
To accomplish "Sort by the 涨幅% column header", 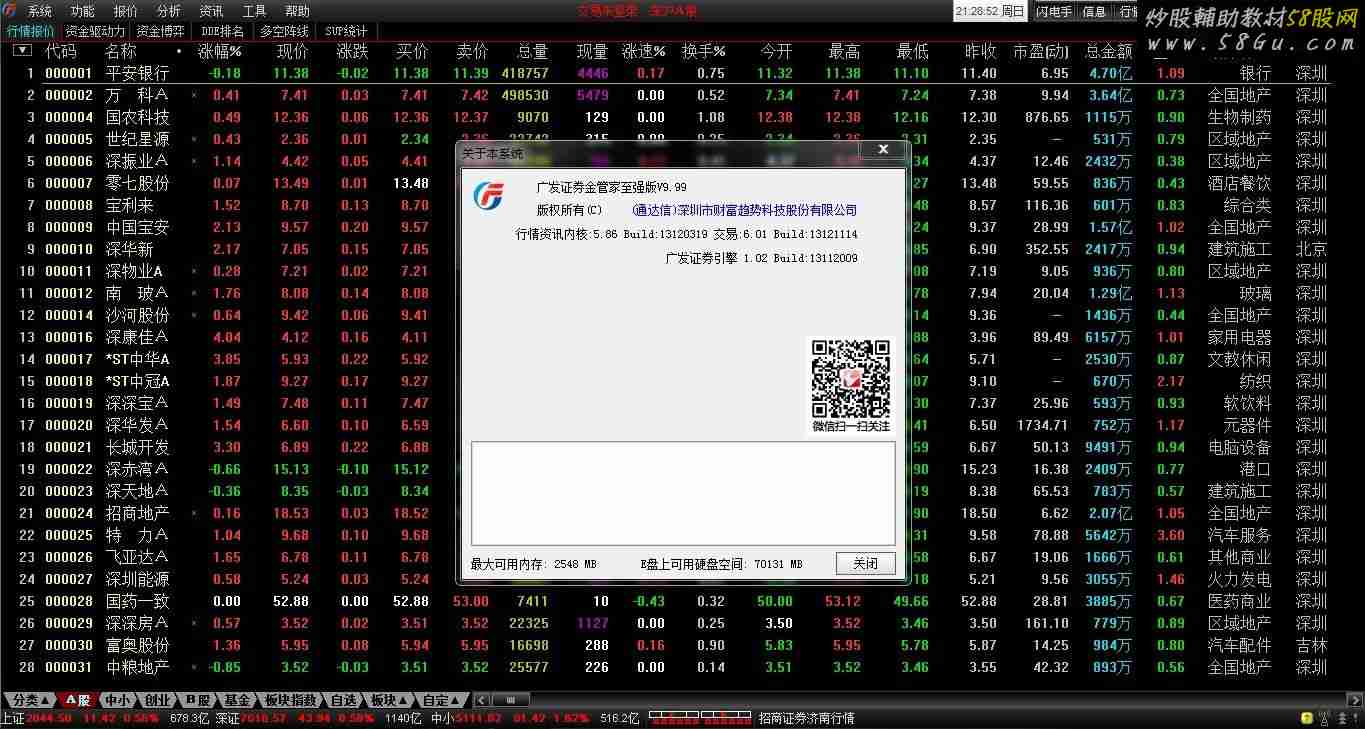I will point(220,50).
